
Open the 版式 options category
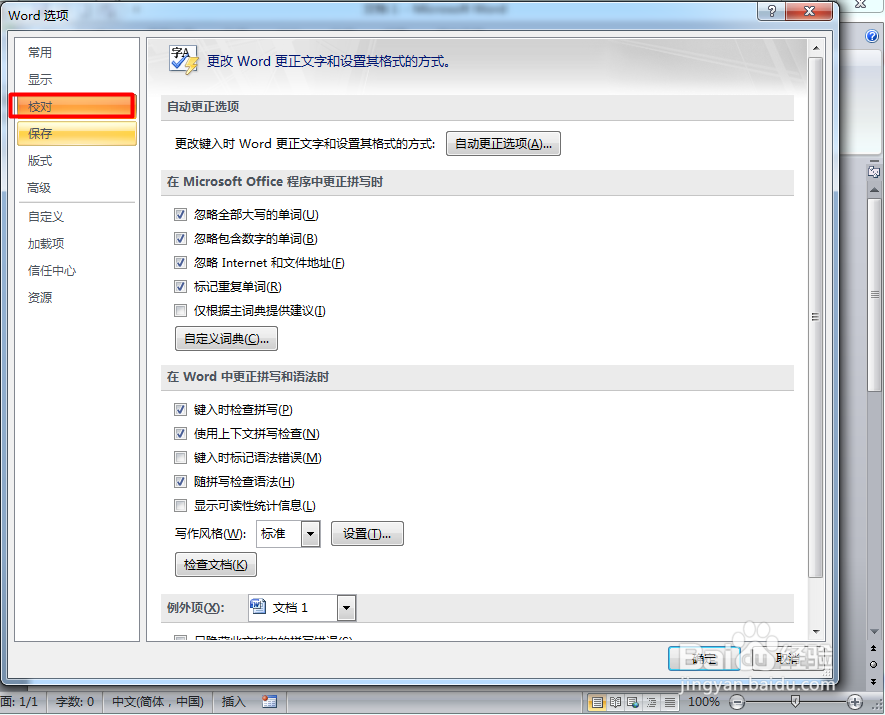(40, 161)
